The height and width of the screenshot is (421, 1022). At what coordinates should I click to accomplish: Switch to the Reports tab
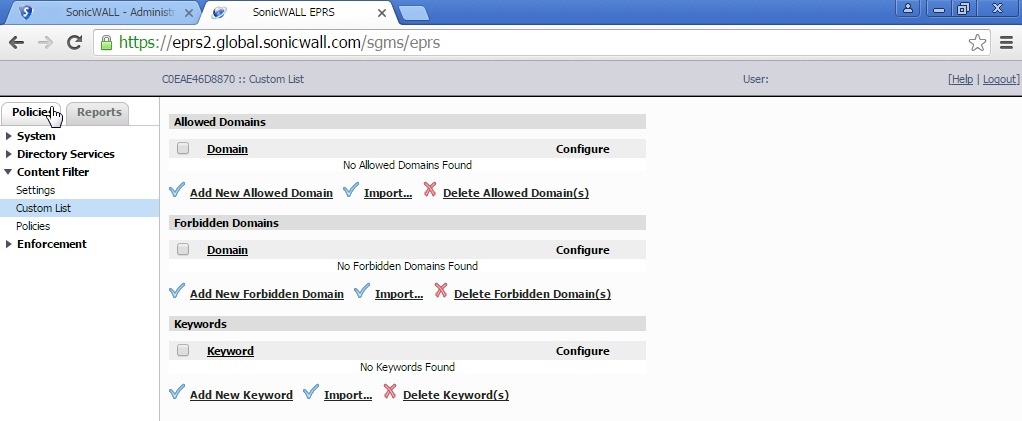(99, 113)
